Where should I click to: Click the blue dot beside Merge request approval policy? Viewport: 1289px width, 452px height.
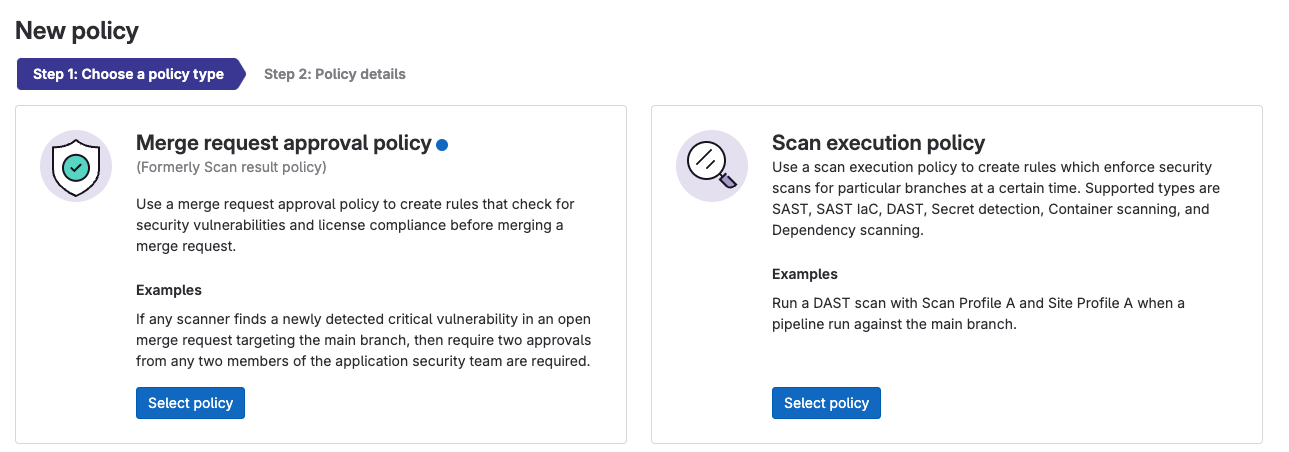[442, 145]
